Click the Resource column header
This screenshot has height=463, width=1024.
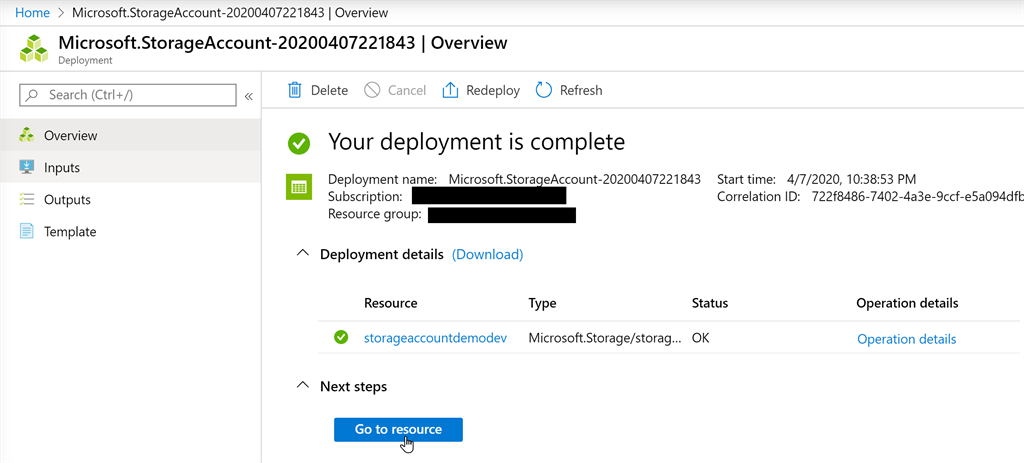(x=391, y=303)
